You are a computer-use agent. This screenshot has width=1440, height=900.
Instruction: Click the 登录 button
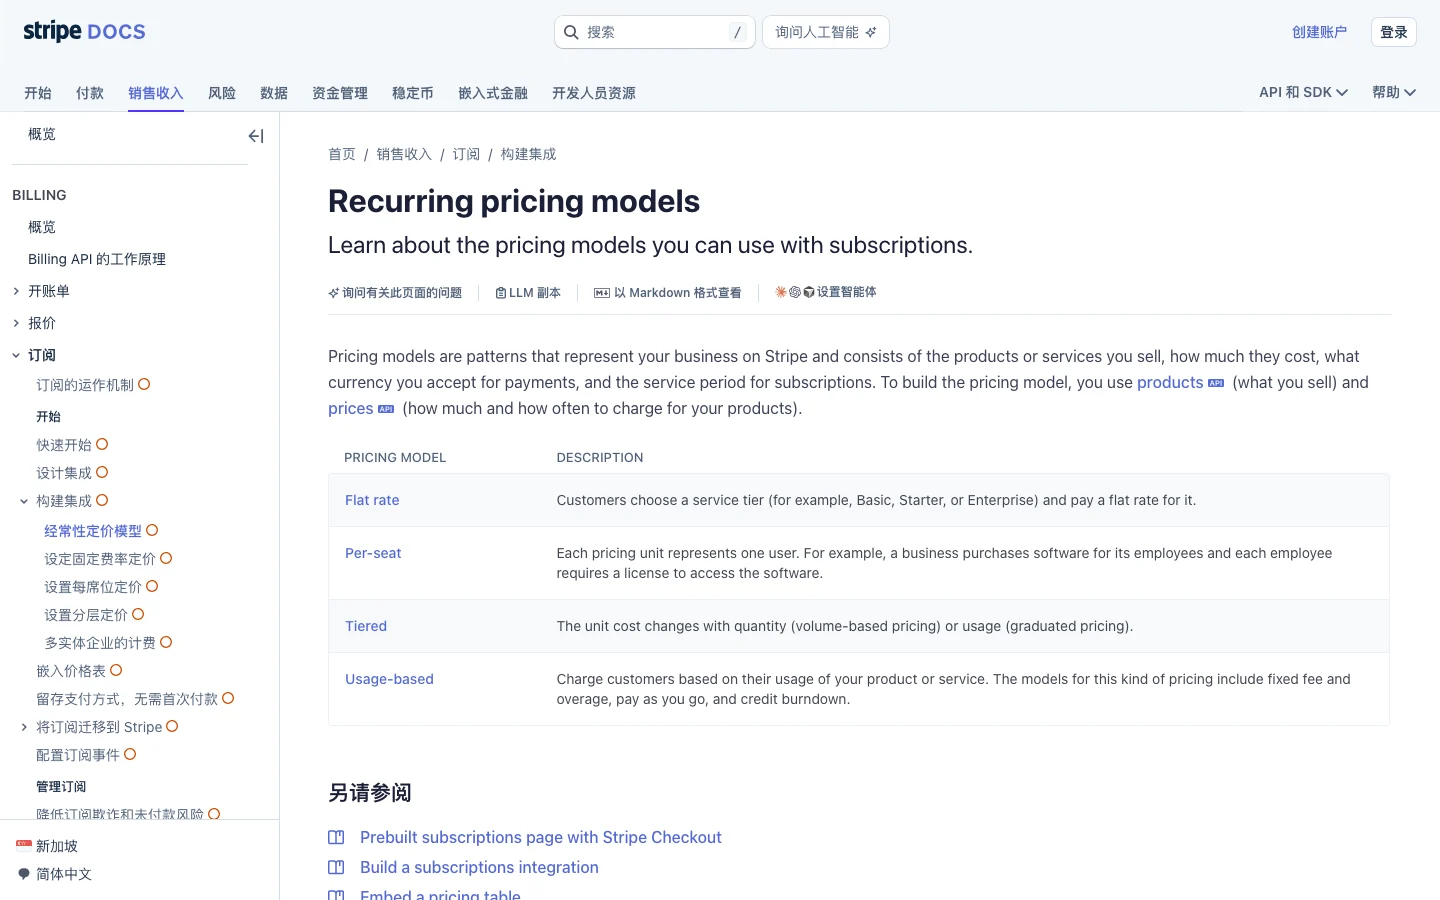point(1394,32)
